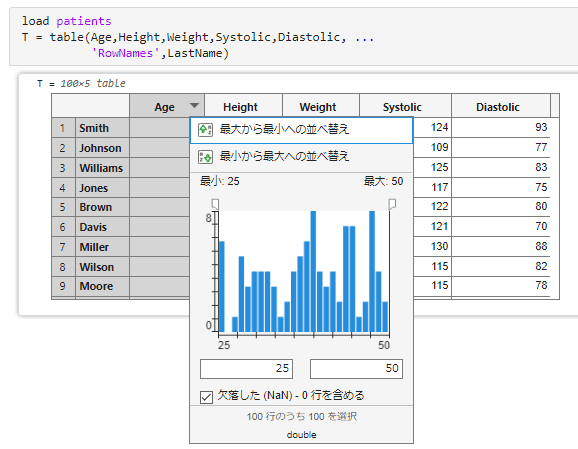
Task: Click the descending sort icon
Action: 205,129
